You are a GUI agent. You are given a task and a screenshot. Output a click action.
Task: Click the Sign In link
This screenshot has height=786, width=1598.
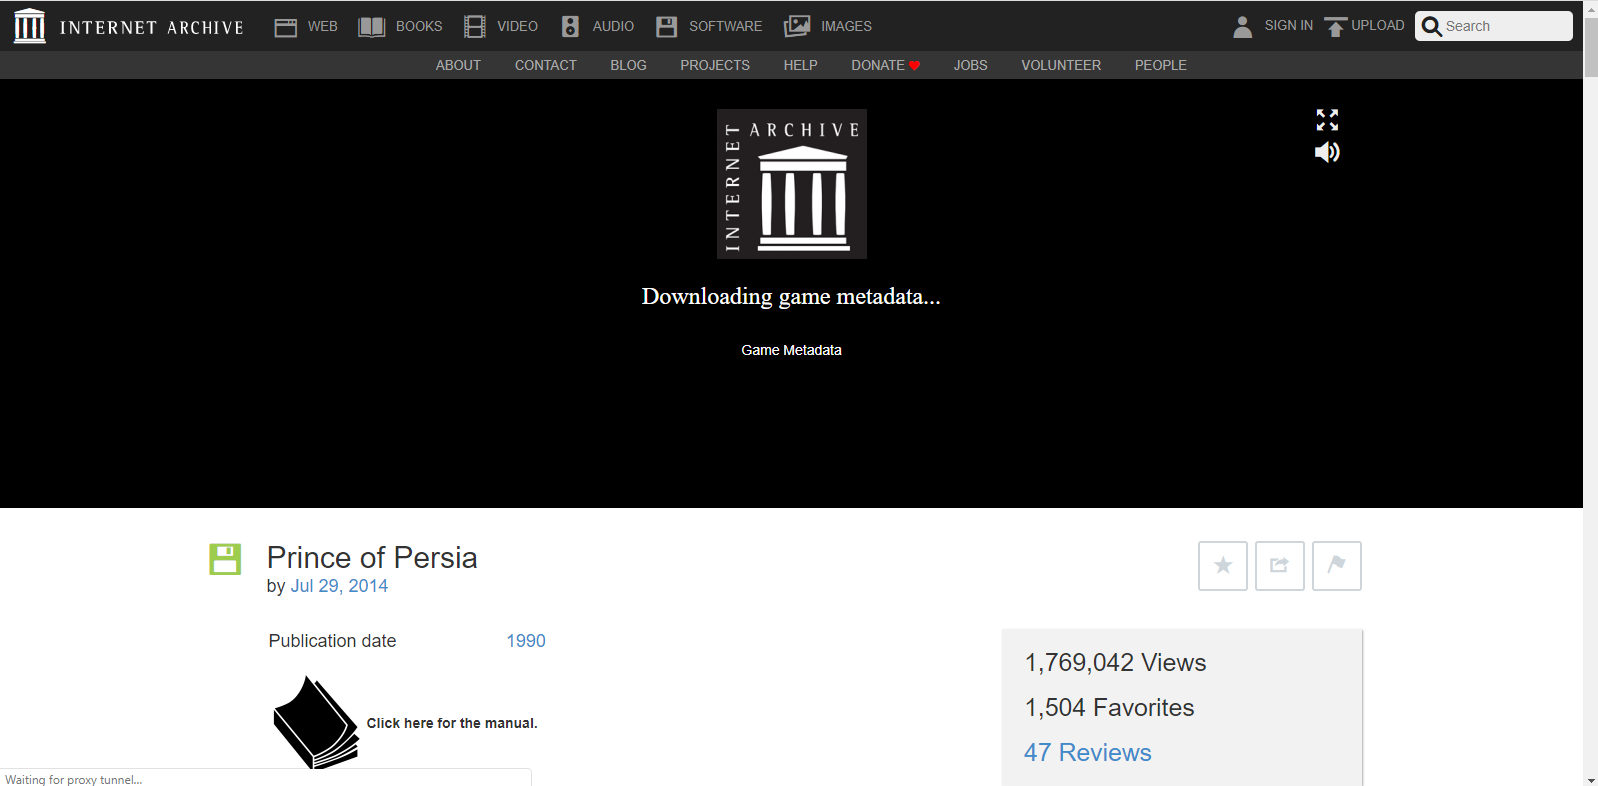(1289, 26)
